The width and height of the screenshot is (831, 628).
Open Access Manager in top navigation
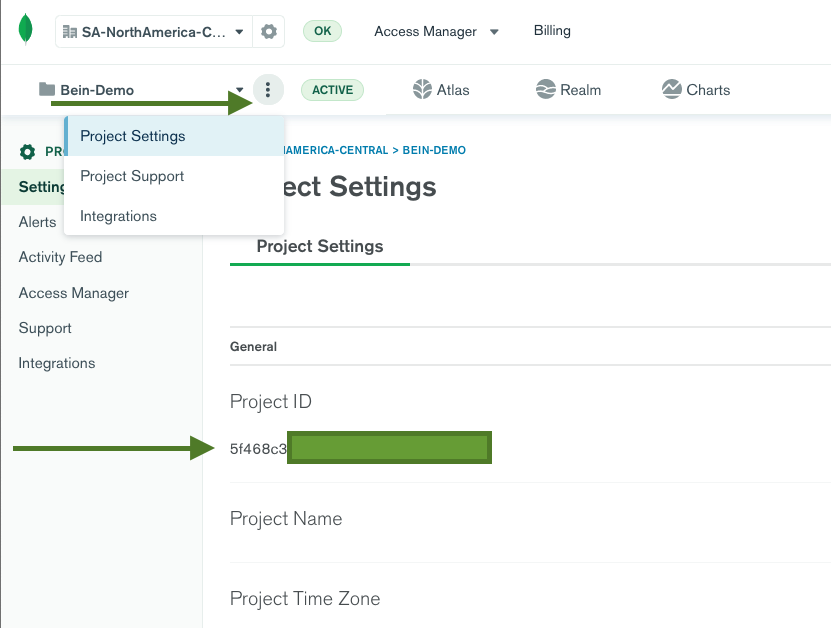425,32
